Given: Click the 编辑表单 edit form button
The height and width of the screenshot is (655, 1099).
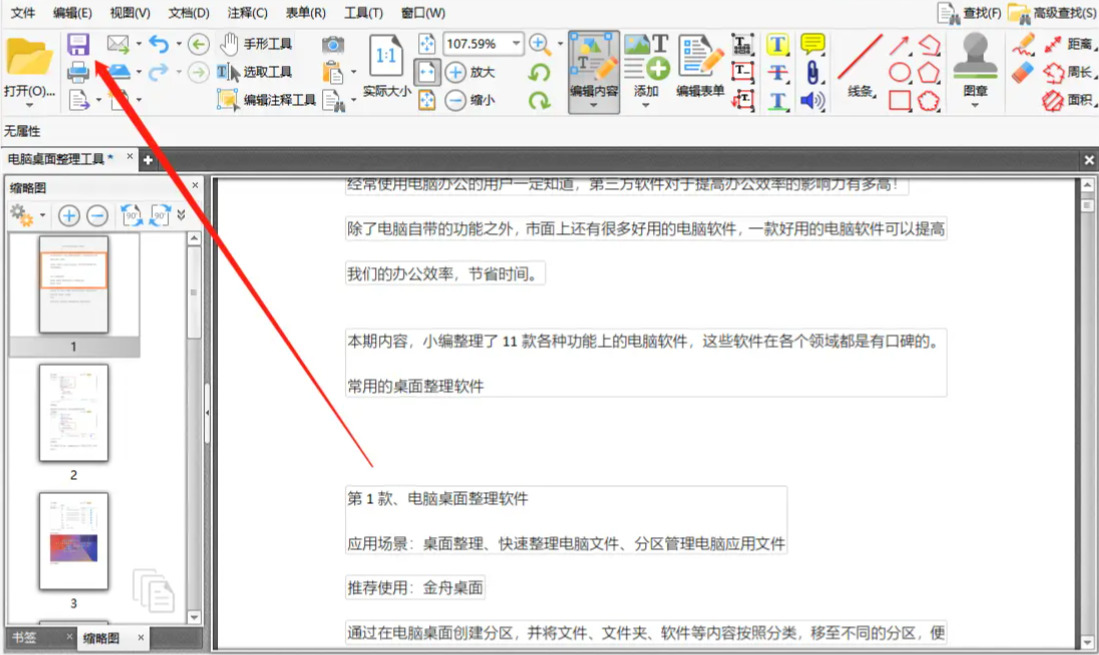Looking at the screenshot, I should [x=699, y=66].
